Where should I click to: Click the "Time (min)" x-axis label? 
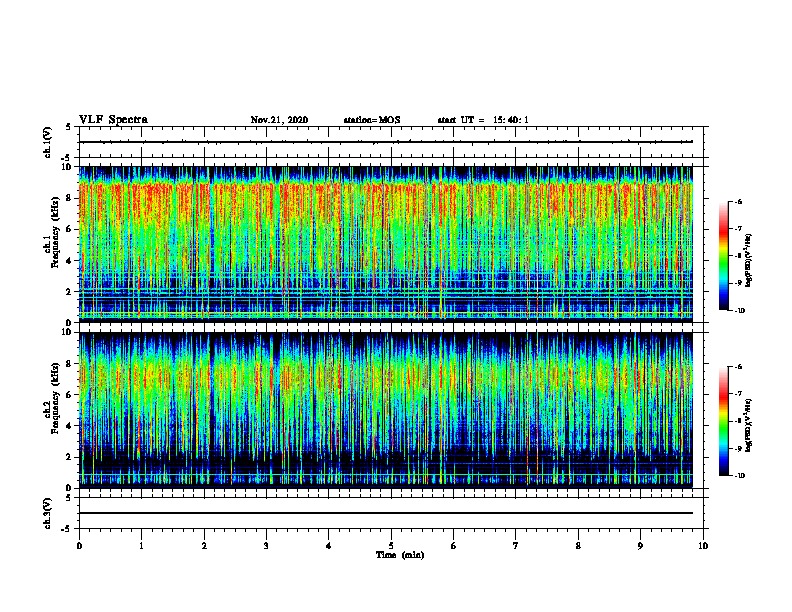[400, 555]
